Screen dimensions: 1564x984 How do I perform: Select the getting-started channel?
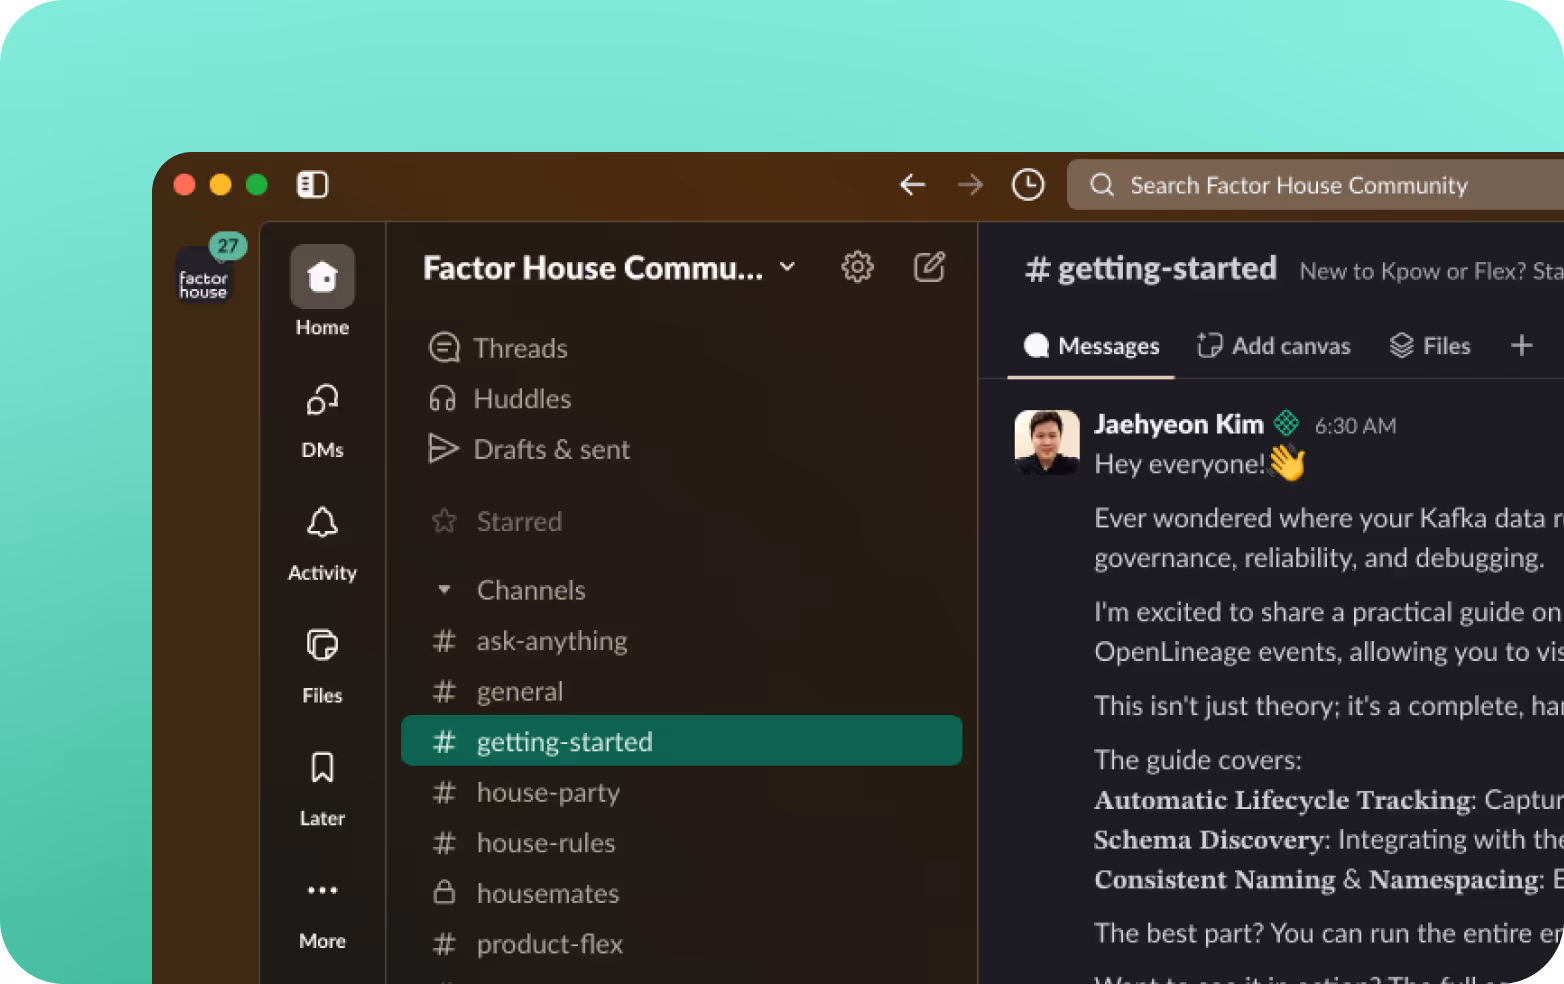pyautogui.click(x=681, y=741)
